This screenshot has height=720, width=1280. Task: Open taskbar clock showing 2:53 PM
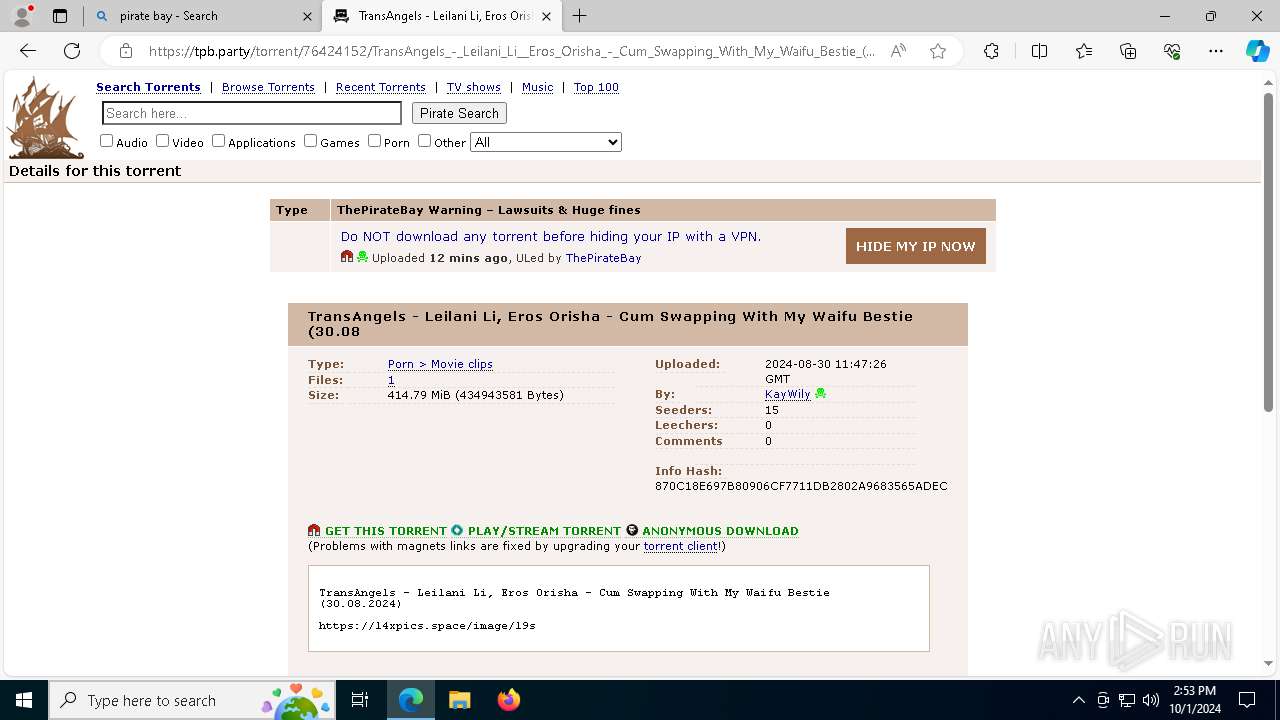point(1194,700)
